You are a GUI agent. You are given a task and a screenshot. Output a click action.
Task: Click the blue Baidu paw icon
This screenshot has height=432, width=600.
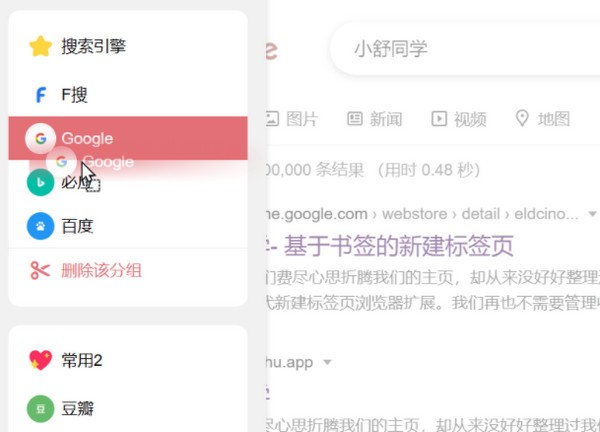pyautogui.click(x=40, y=226)
